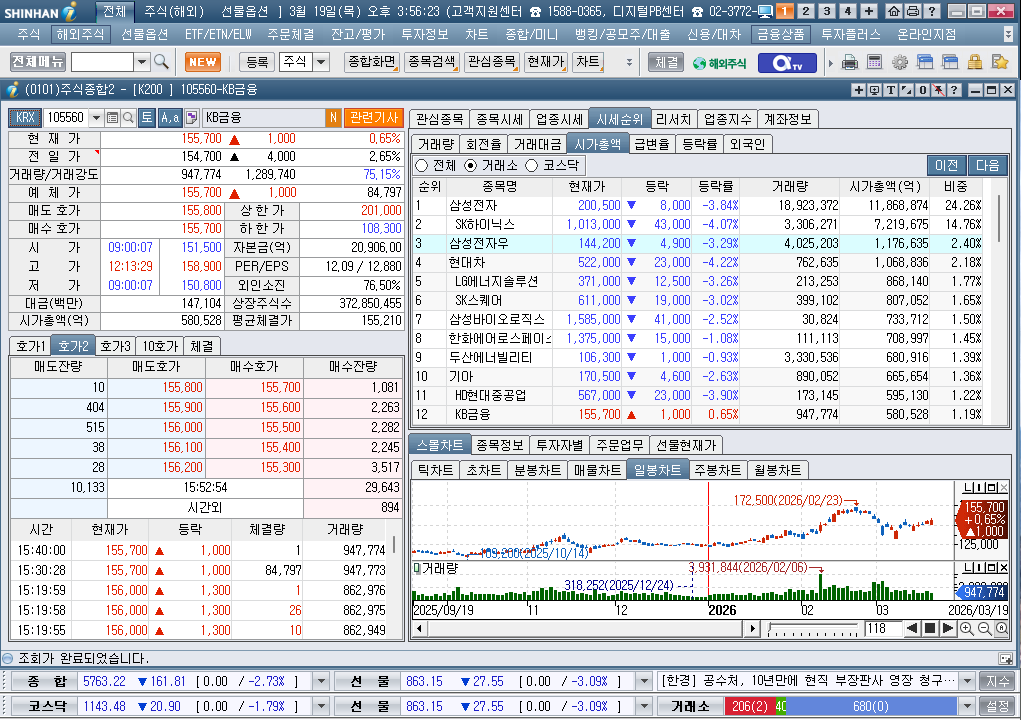Click the zoom in chart magnifier
Screen dimensions: 1021x720
click(966, 628)
